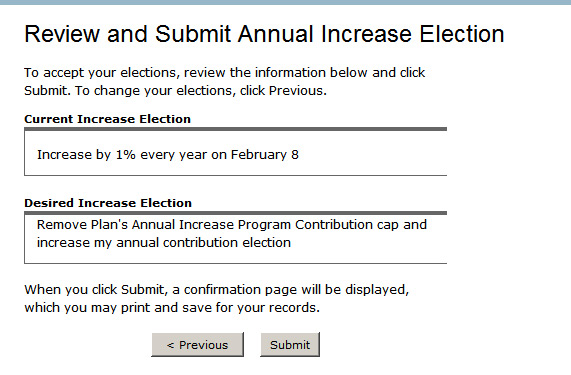Viewport: 571px width, 375px height.
Task: Click 'February 8' in the current election box
Action: click(265, 155)
